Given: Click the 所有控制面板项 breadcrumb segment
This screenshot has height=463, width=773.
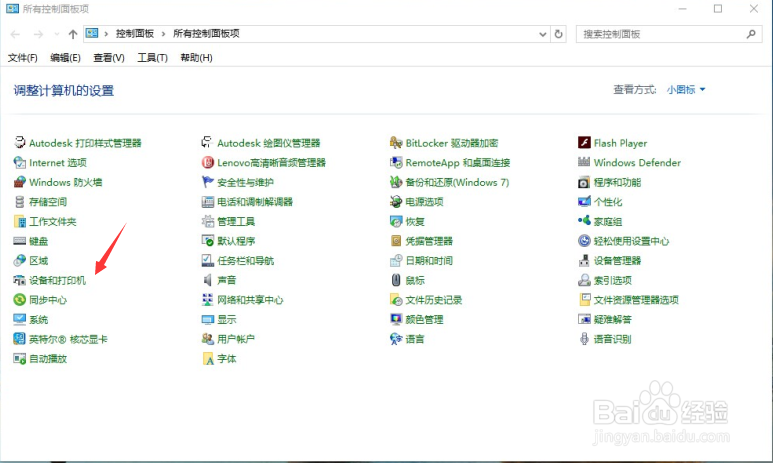Looking at the screenshot, I should coord(206,34).
